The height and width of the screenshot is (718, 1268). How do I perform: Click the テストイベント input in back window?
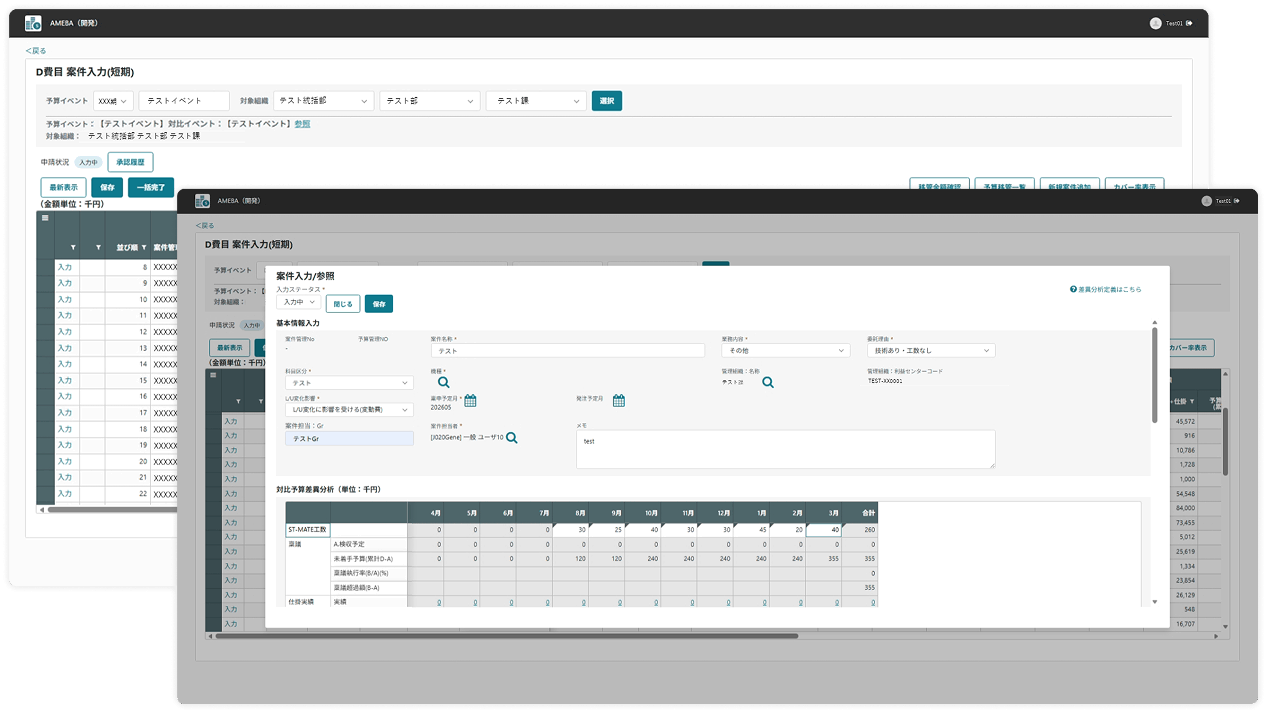(x=184, y=101)
